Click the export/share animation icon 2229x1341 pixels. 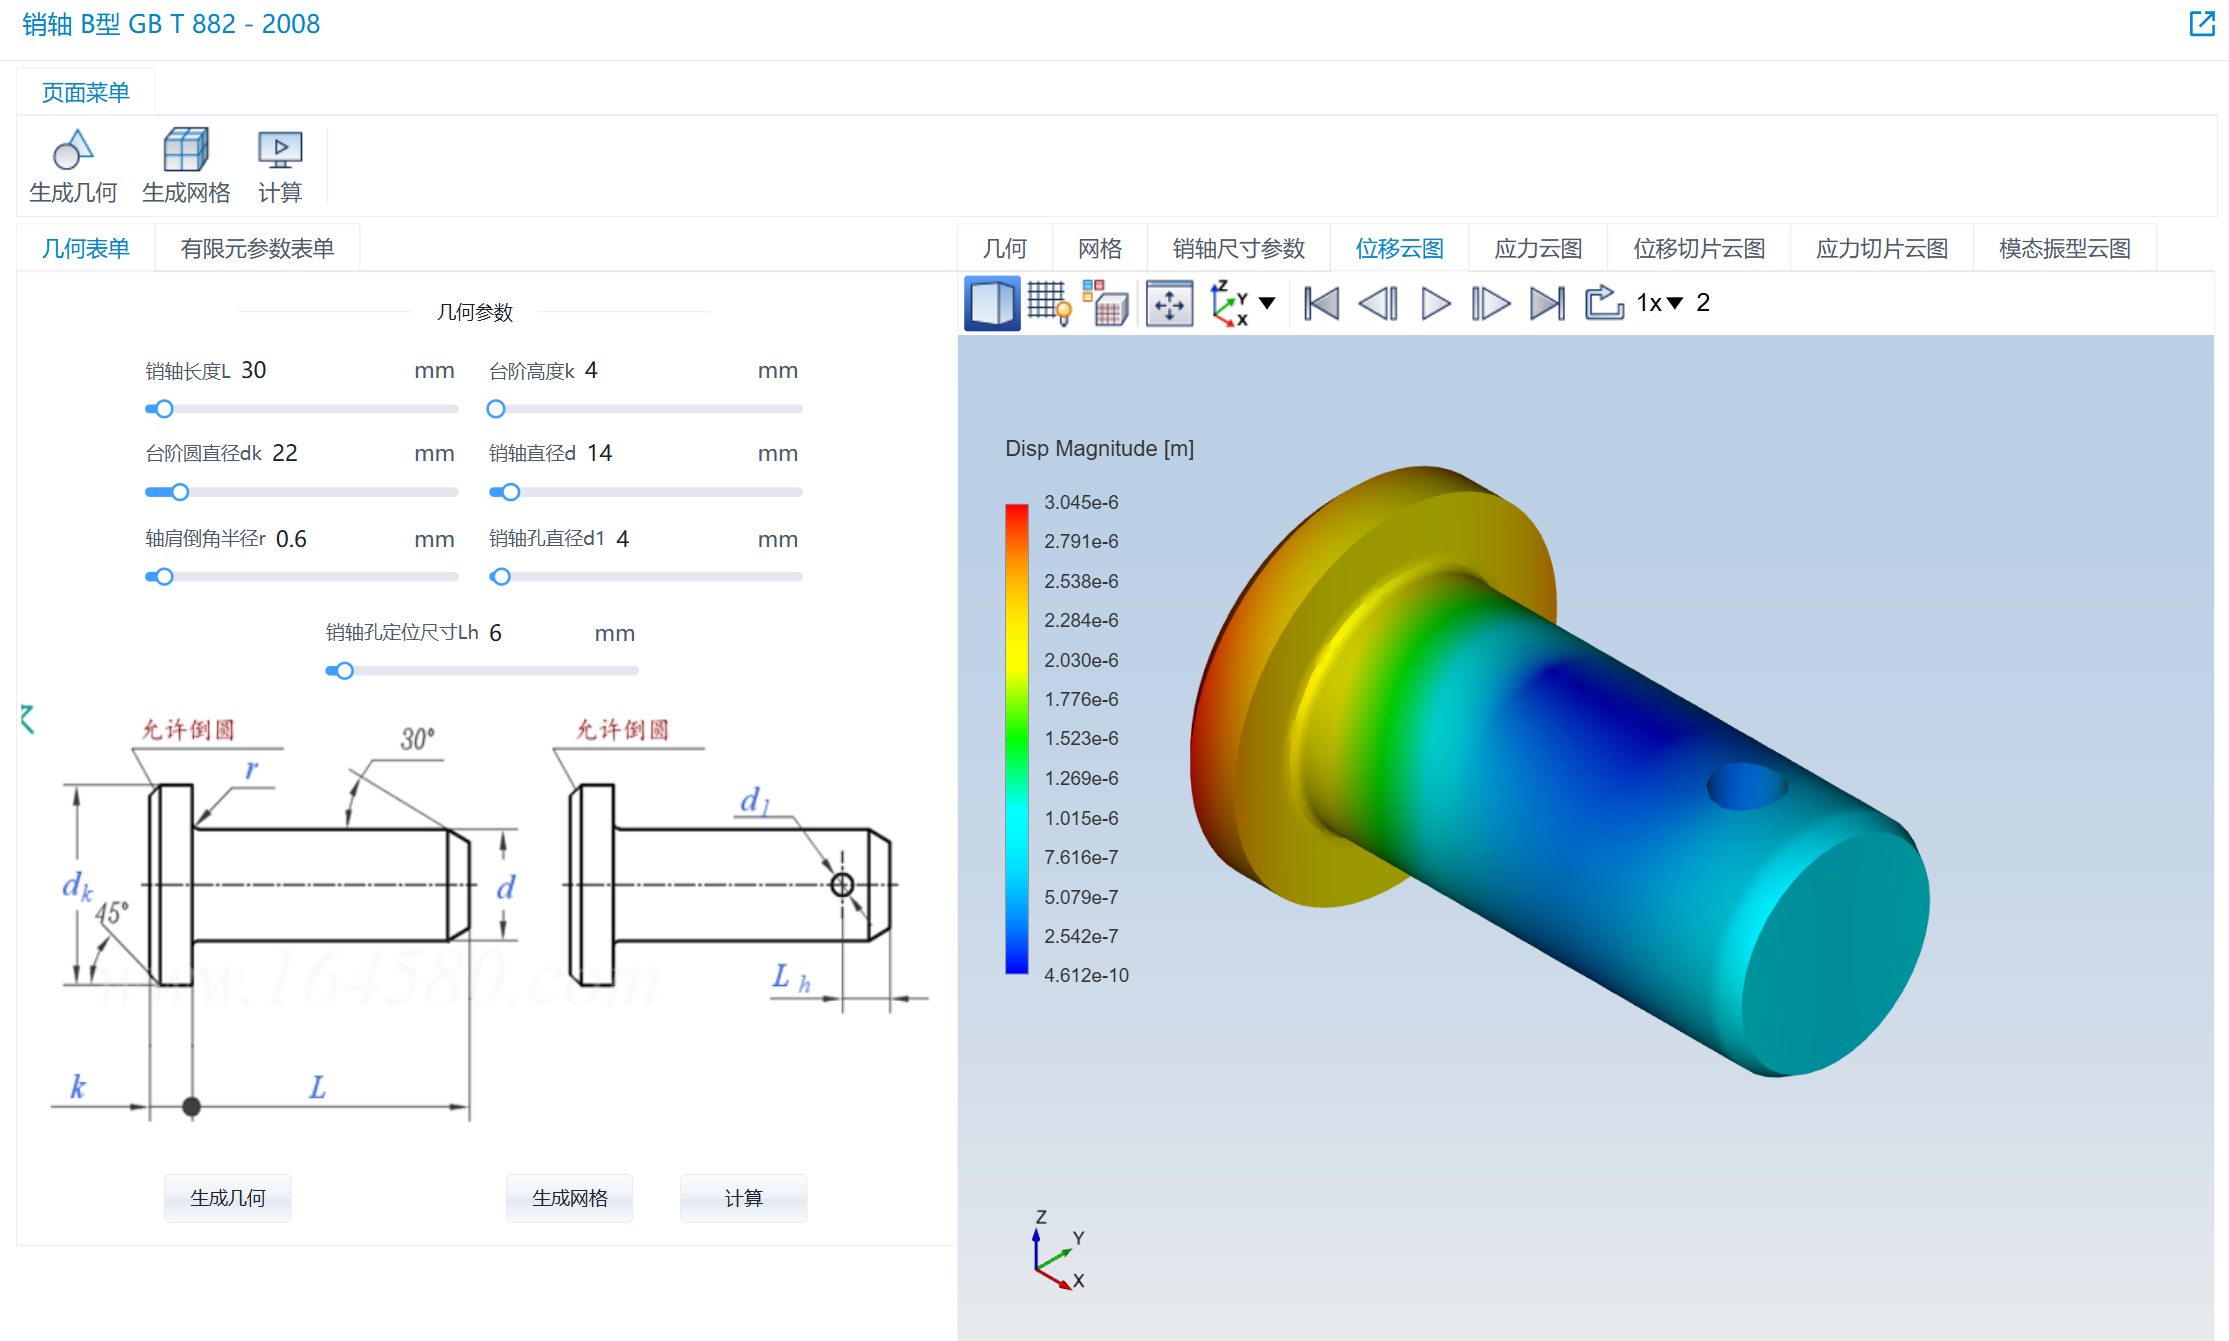tap(1604, 303)
